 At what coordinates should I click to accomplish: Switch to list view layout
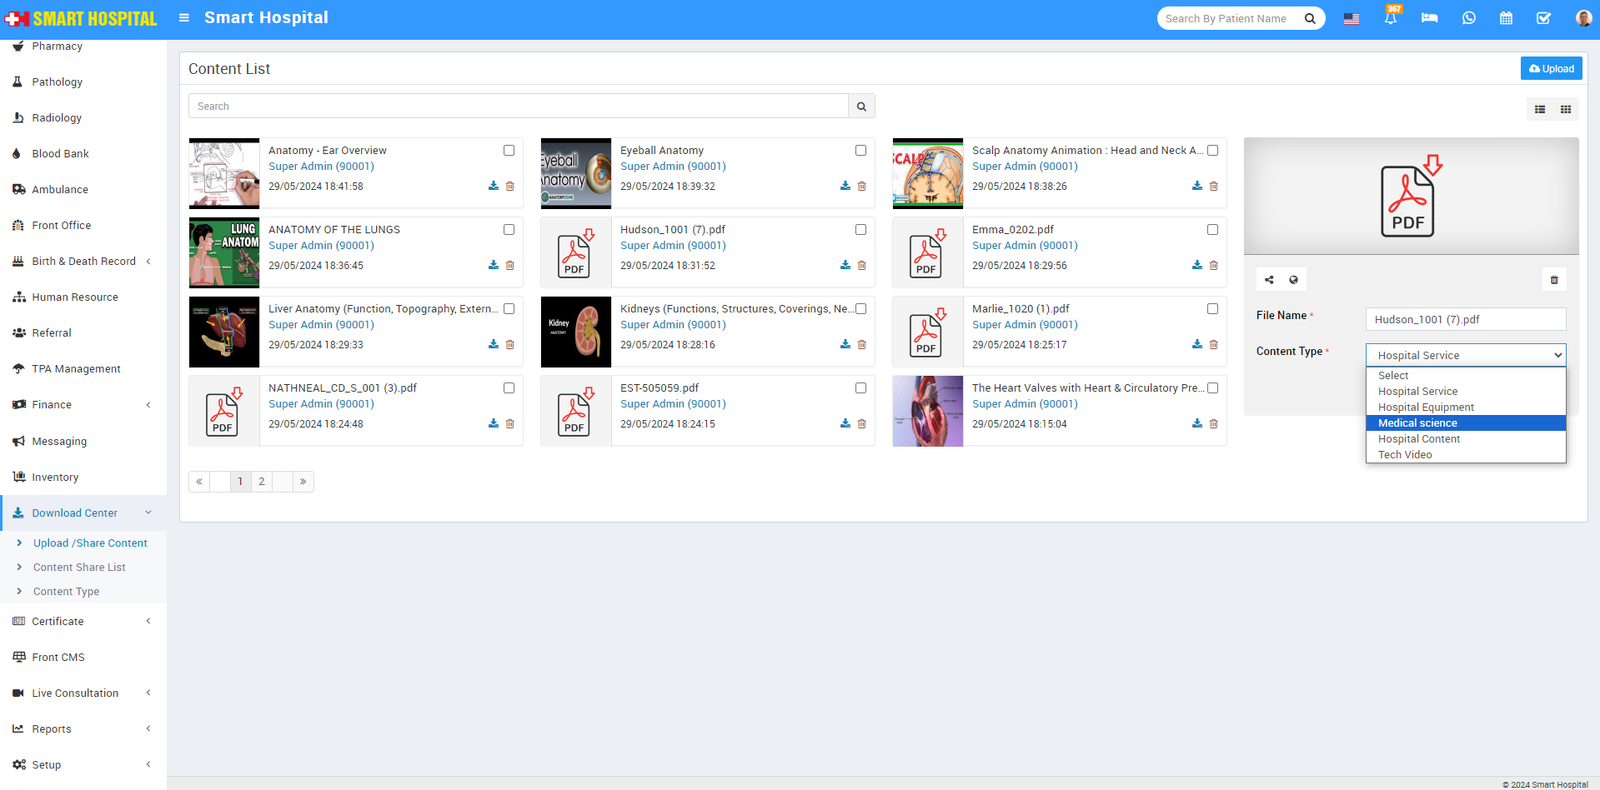coord(1540,110)
